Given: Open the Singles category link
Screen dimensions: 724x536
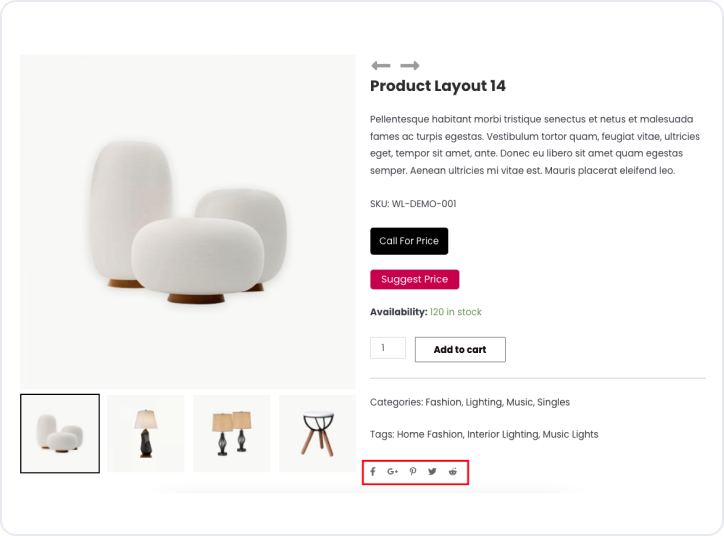Looking at the screenshot, I should [553, 402].
